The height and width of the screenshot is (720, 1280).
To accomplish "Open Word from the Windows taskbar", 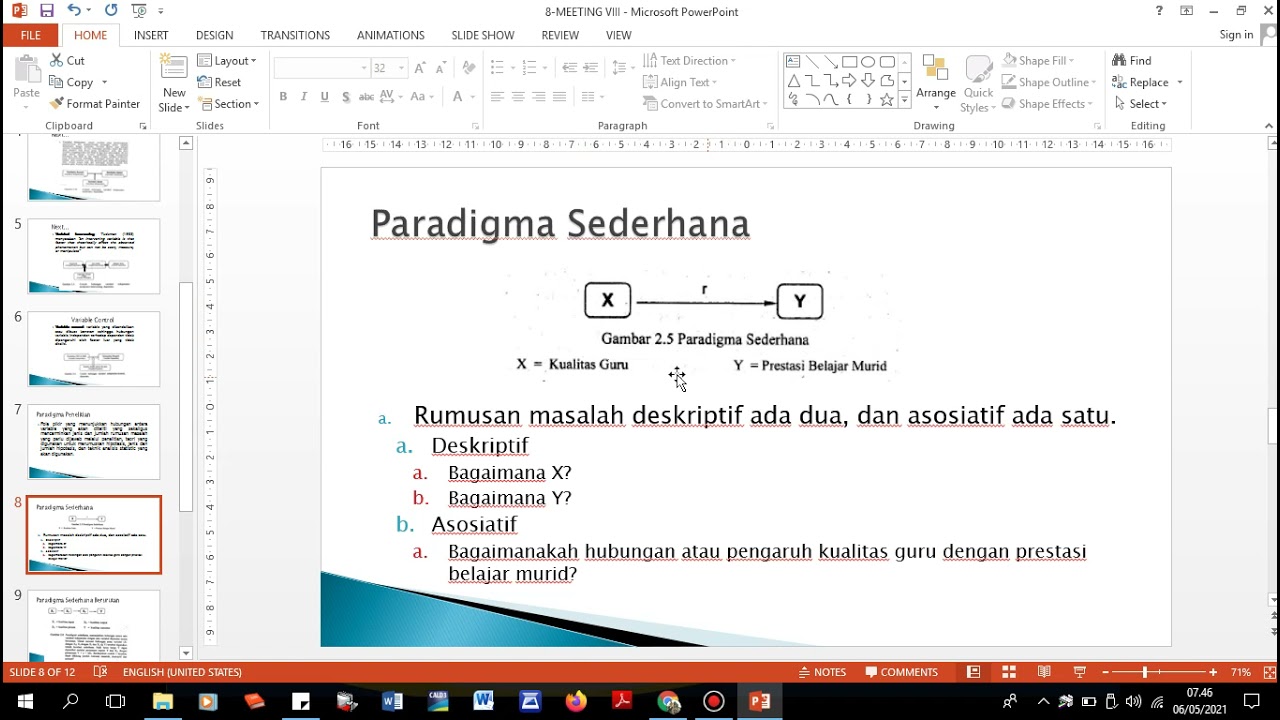I will click(392, 701).
